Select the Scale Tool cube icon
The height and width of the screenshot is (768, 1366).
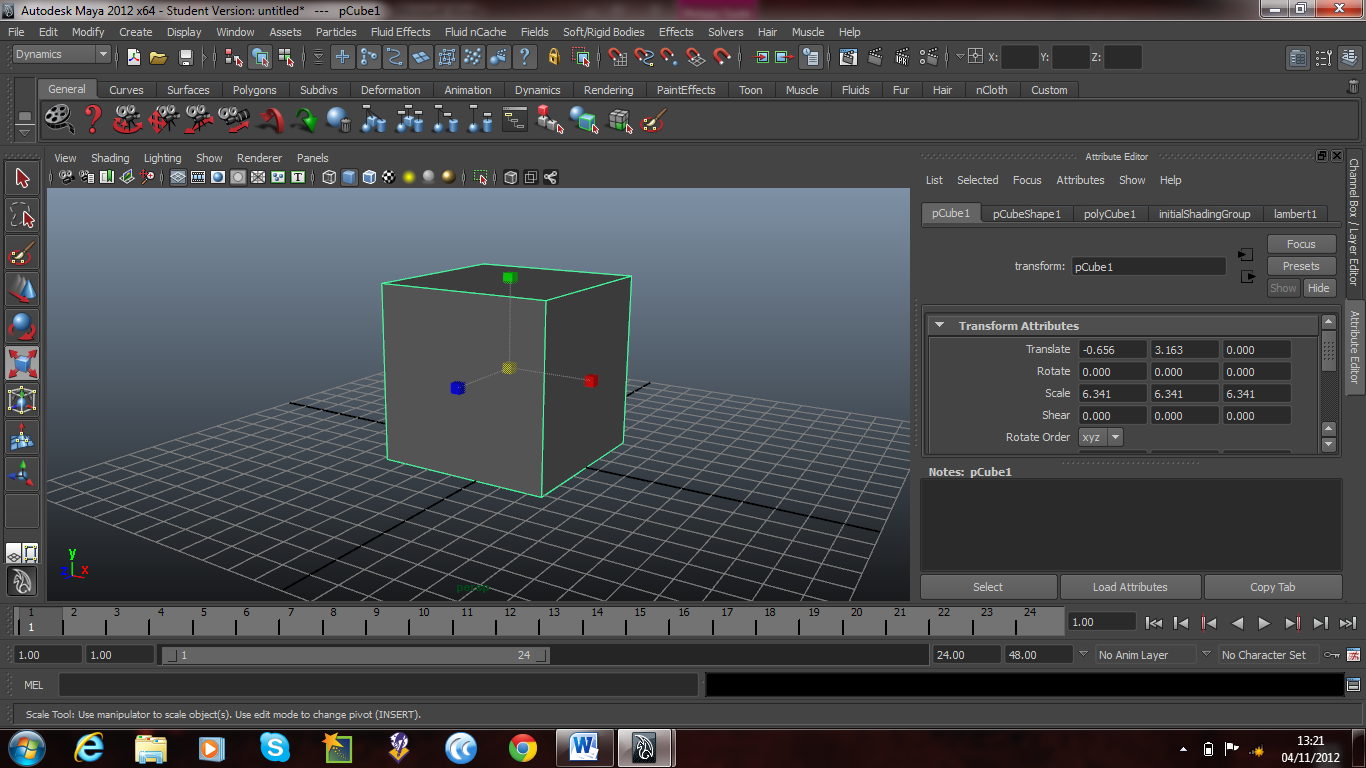pos(22,363)
